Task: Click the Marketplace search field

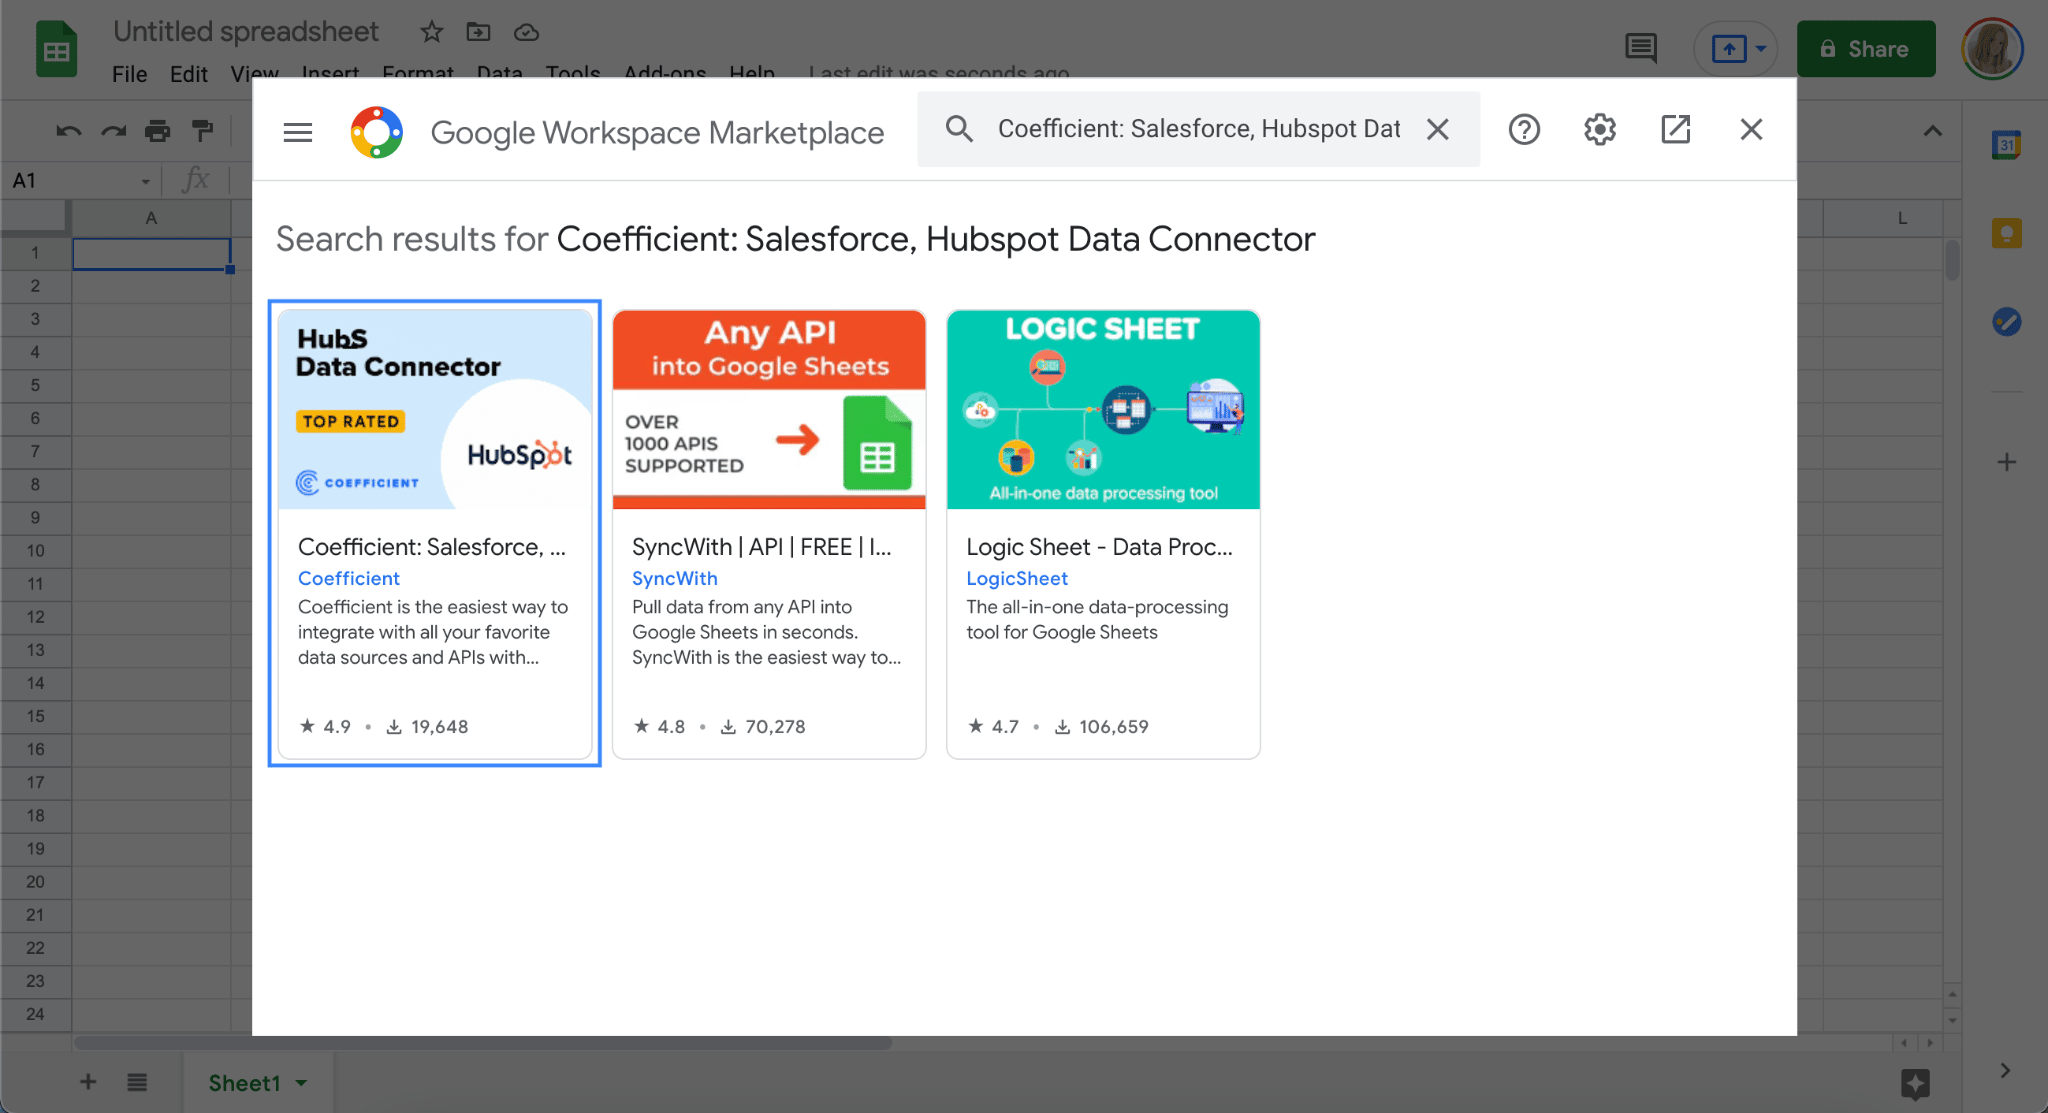Action: point(1199,129)
